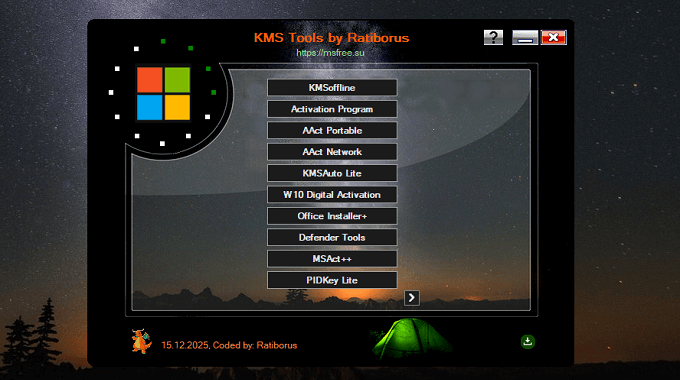
Task: Open AAct Portable
Action: point(332,131)
